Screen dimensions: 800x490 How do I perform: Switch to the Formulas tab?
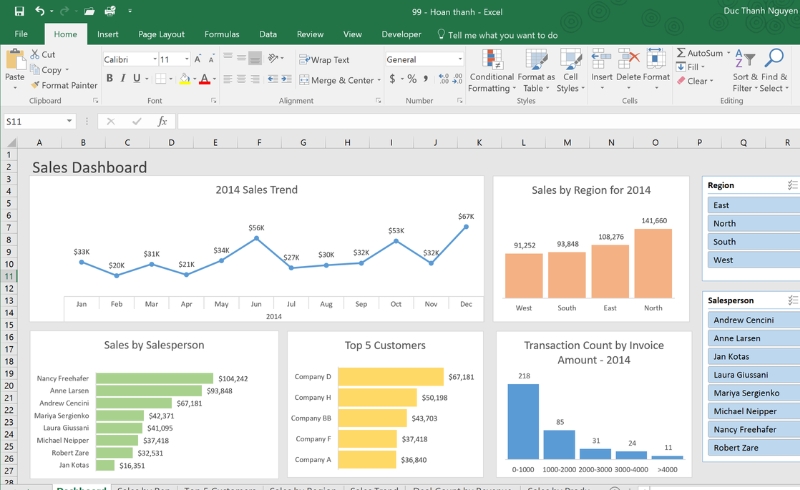(x=221, y=34)
